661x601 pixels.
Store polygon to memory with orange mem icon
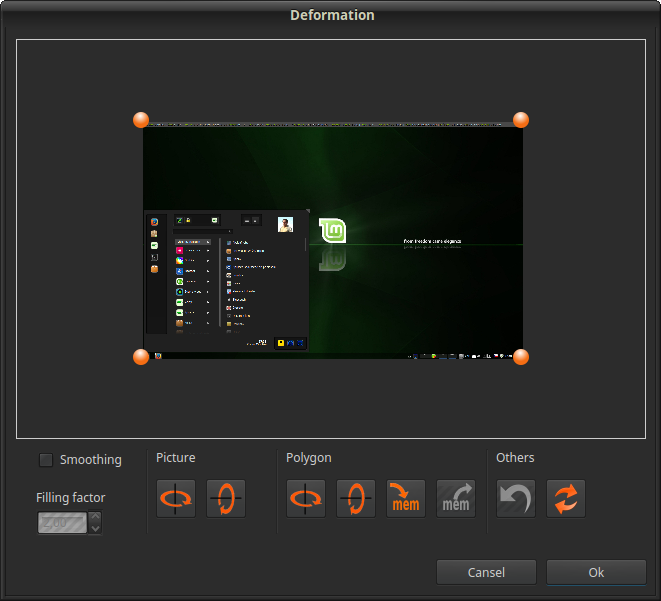pyautogui.click(x=406, y=499)
